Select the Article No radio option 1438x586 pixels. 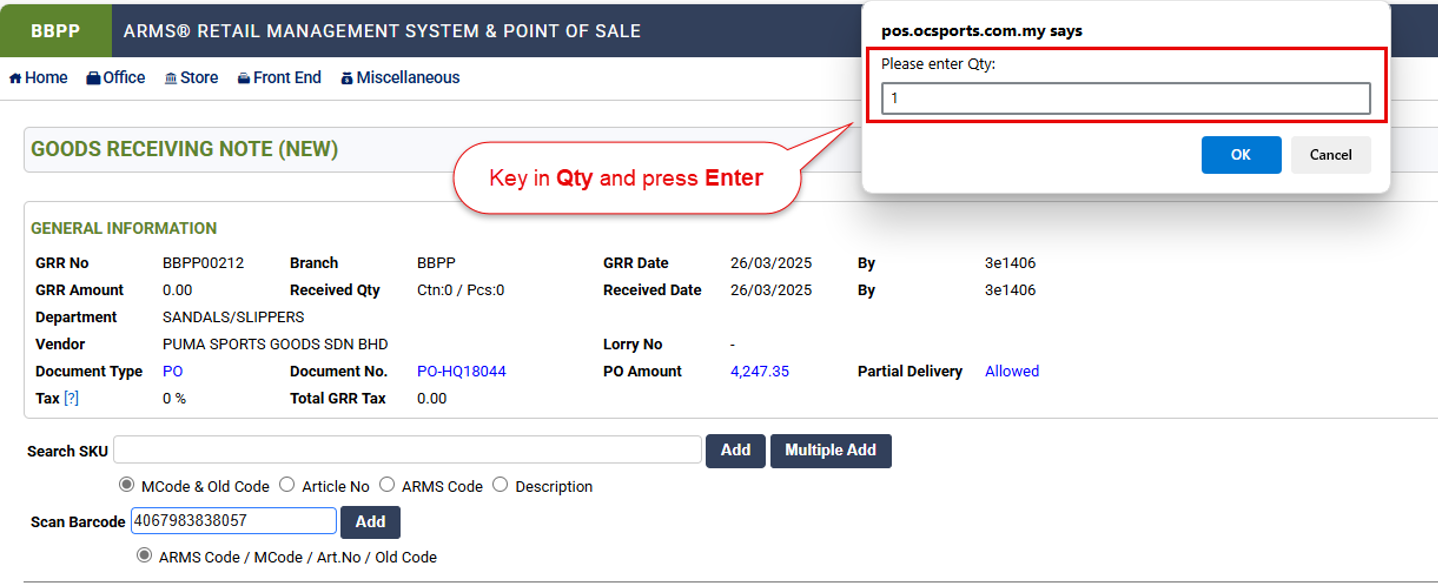tap(287, 485)
